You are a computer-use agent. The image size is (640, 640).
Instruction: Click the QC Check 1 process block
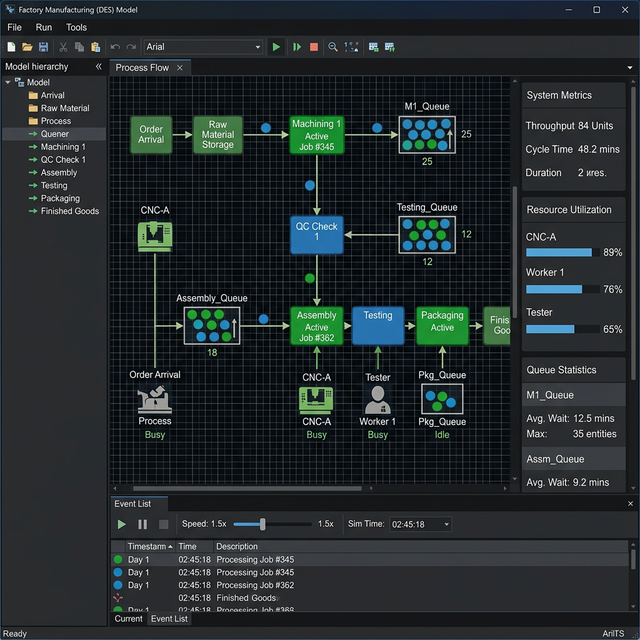click(x=316, y=233)
